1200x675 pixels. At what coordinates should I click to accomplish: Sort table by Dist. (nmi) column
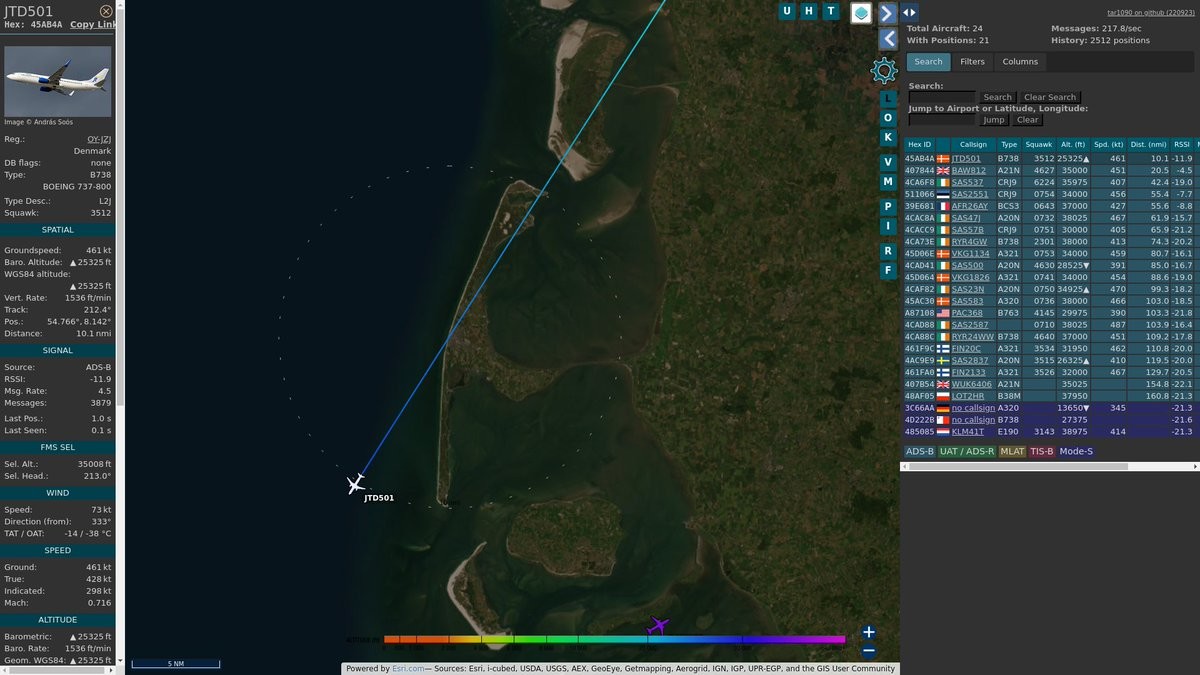pyautogui.click(x=1149, y=145)
